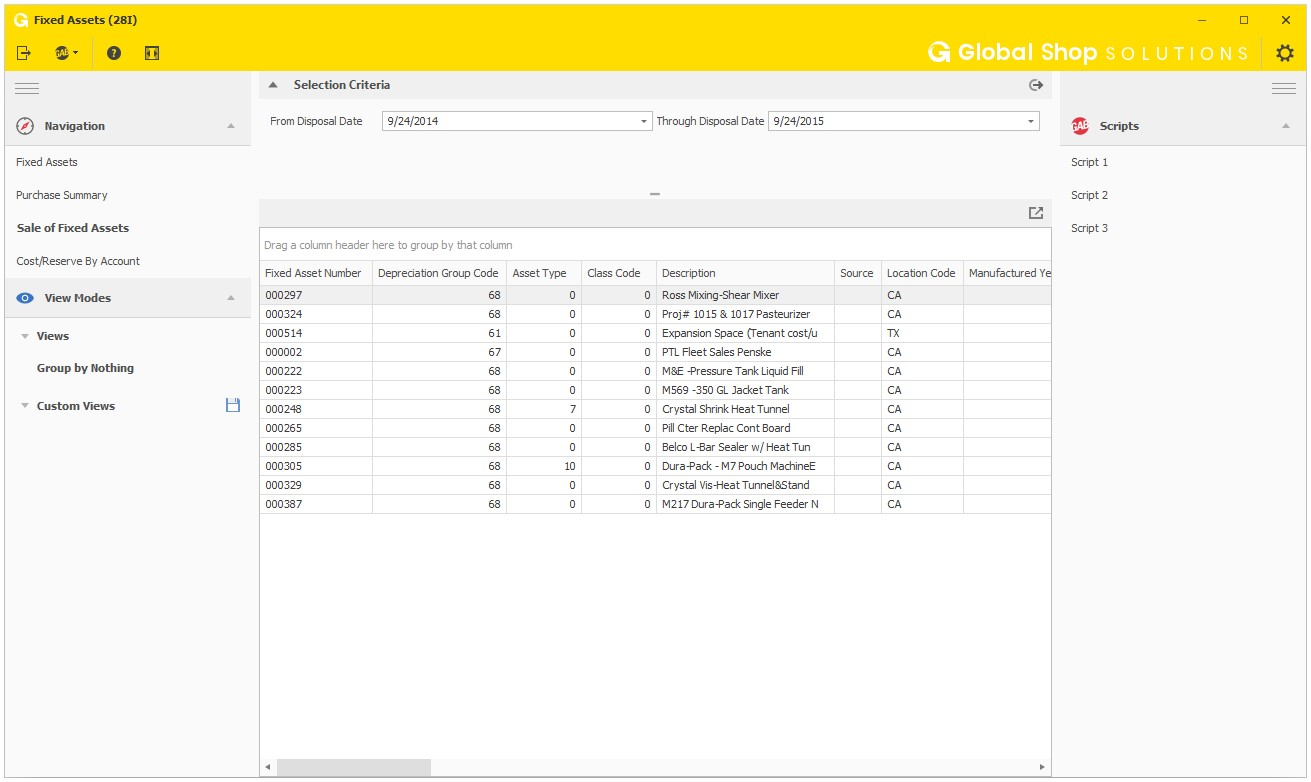
Task: Open the help question mark icon
Action: click(114, 53)
